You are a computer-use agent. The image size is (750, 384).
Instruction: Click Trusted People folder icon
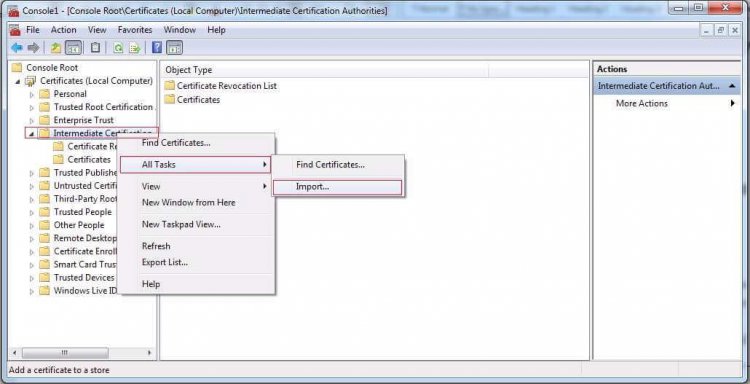click(x=44, y=212)
